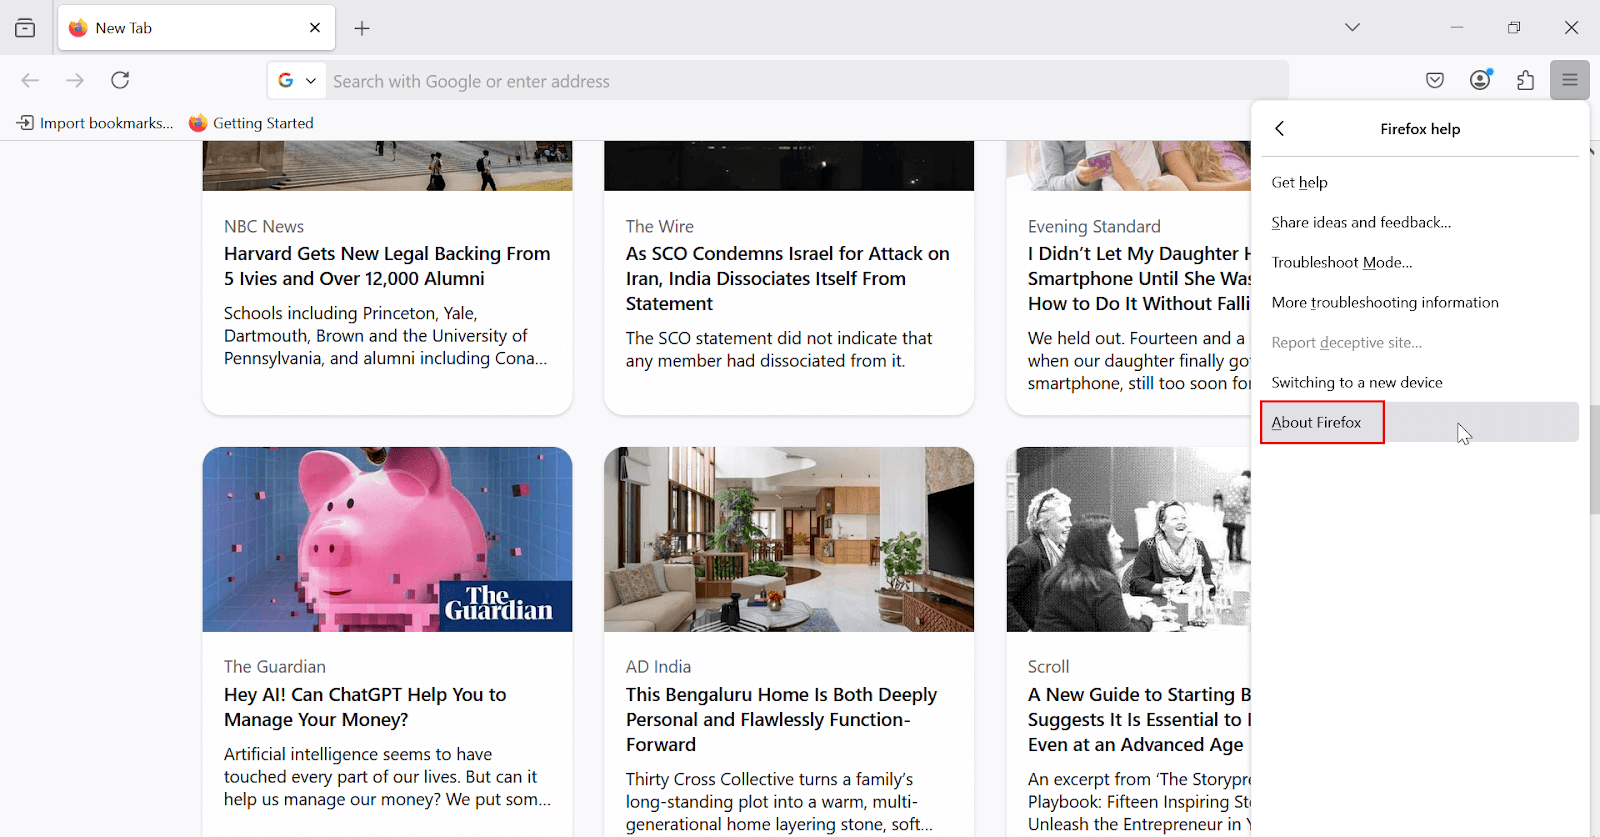Click Import bookmarks in bookmarks toolbar
The height and width of the screenshot is (837, 1600).
tap(95, 123)
